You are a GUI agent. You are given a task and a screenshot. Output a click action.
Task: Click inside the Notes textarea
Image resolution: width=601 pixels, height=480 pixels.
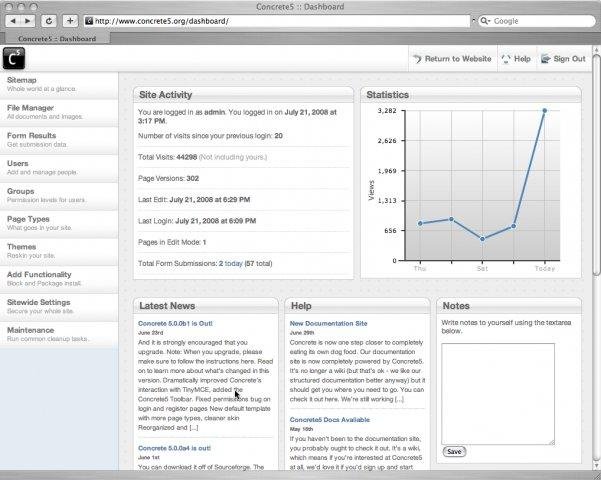(498, 394)
